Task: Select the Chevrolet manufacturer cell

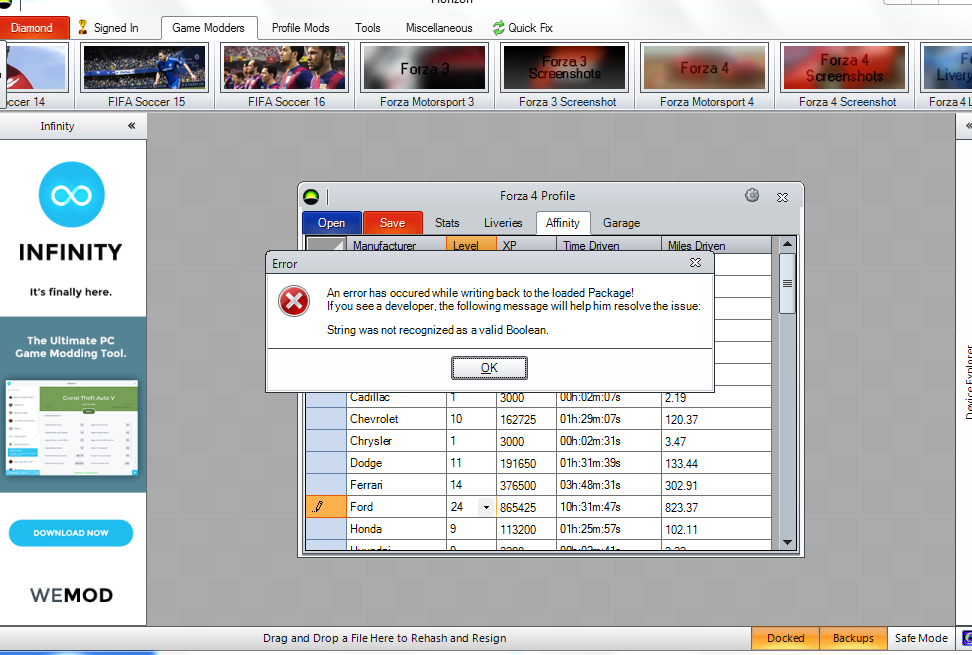Action: (x=396, y=419)
